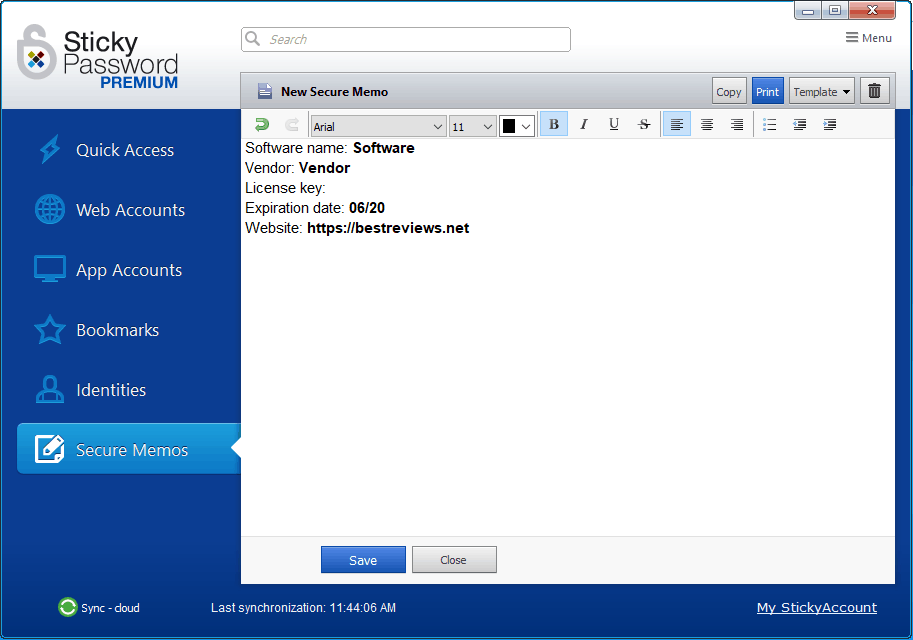The height and width of the screenshot is (640, 913).
Task: Open the Template dropdown
Action: pyautogui.click(x=821, y=90)
